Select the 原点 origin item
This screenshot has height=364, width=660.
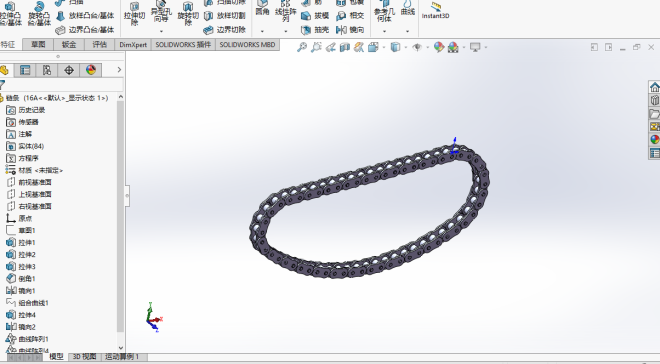(x=19, y=218)
